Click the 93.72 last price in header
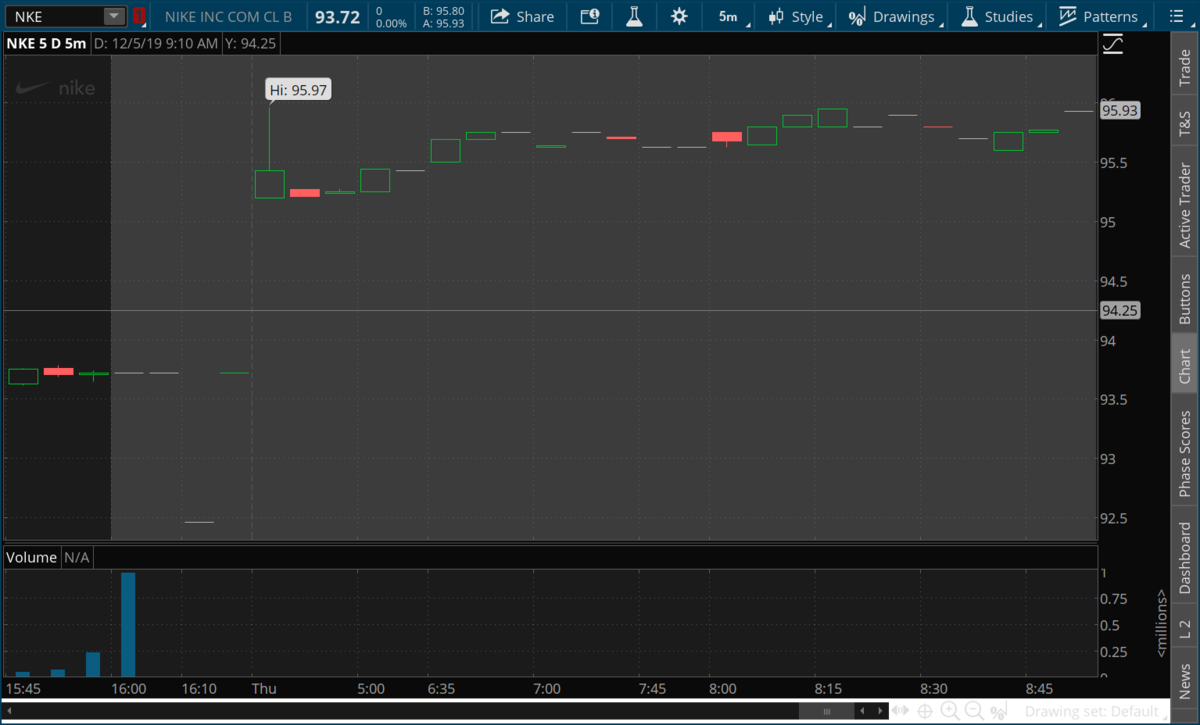Image resolution: width=1200 pixels, height=725 pixels. pyautogui.click(x=337, y=16)
